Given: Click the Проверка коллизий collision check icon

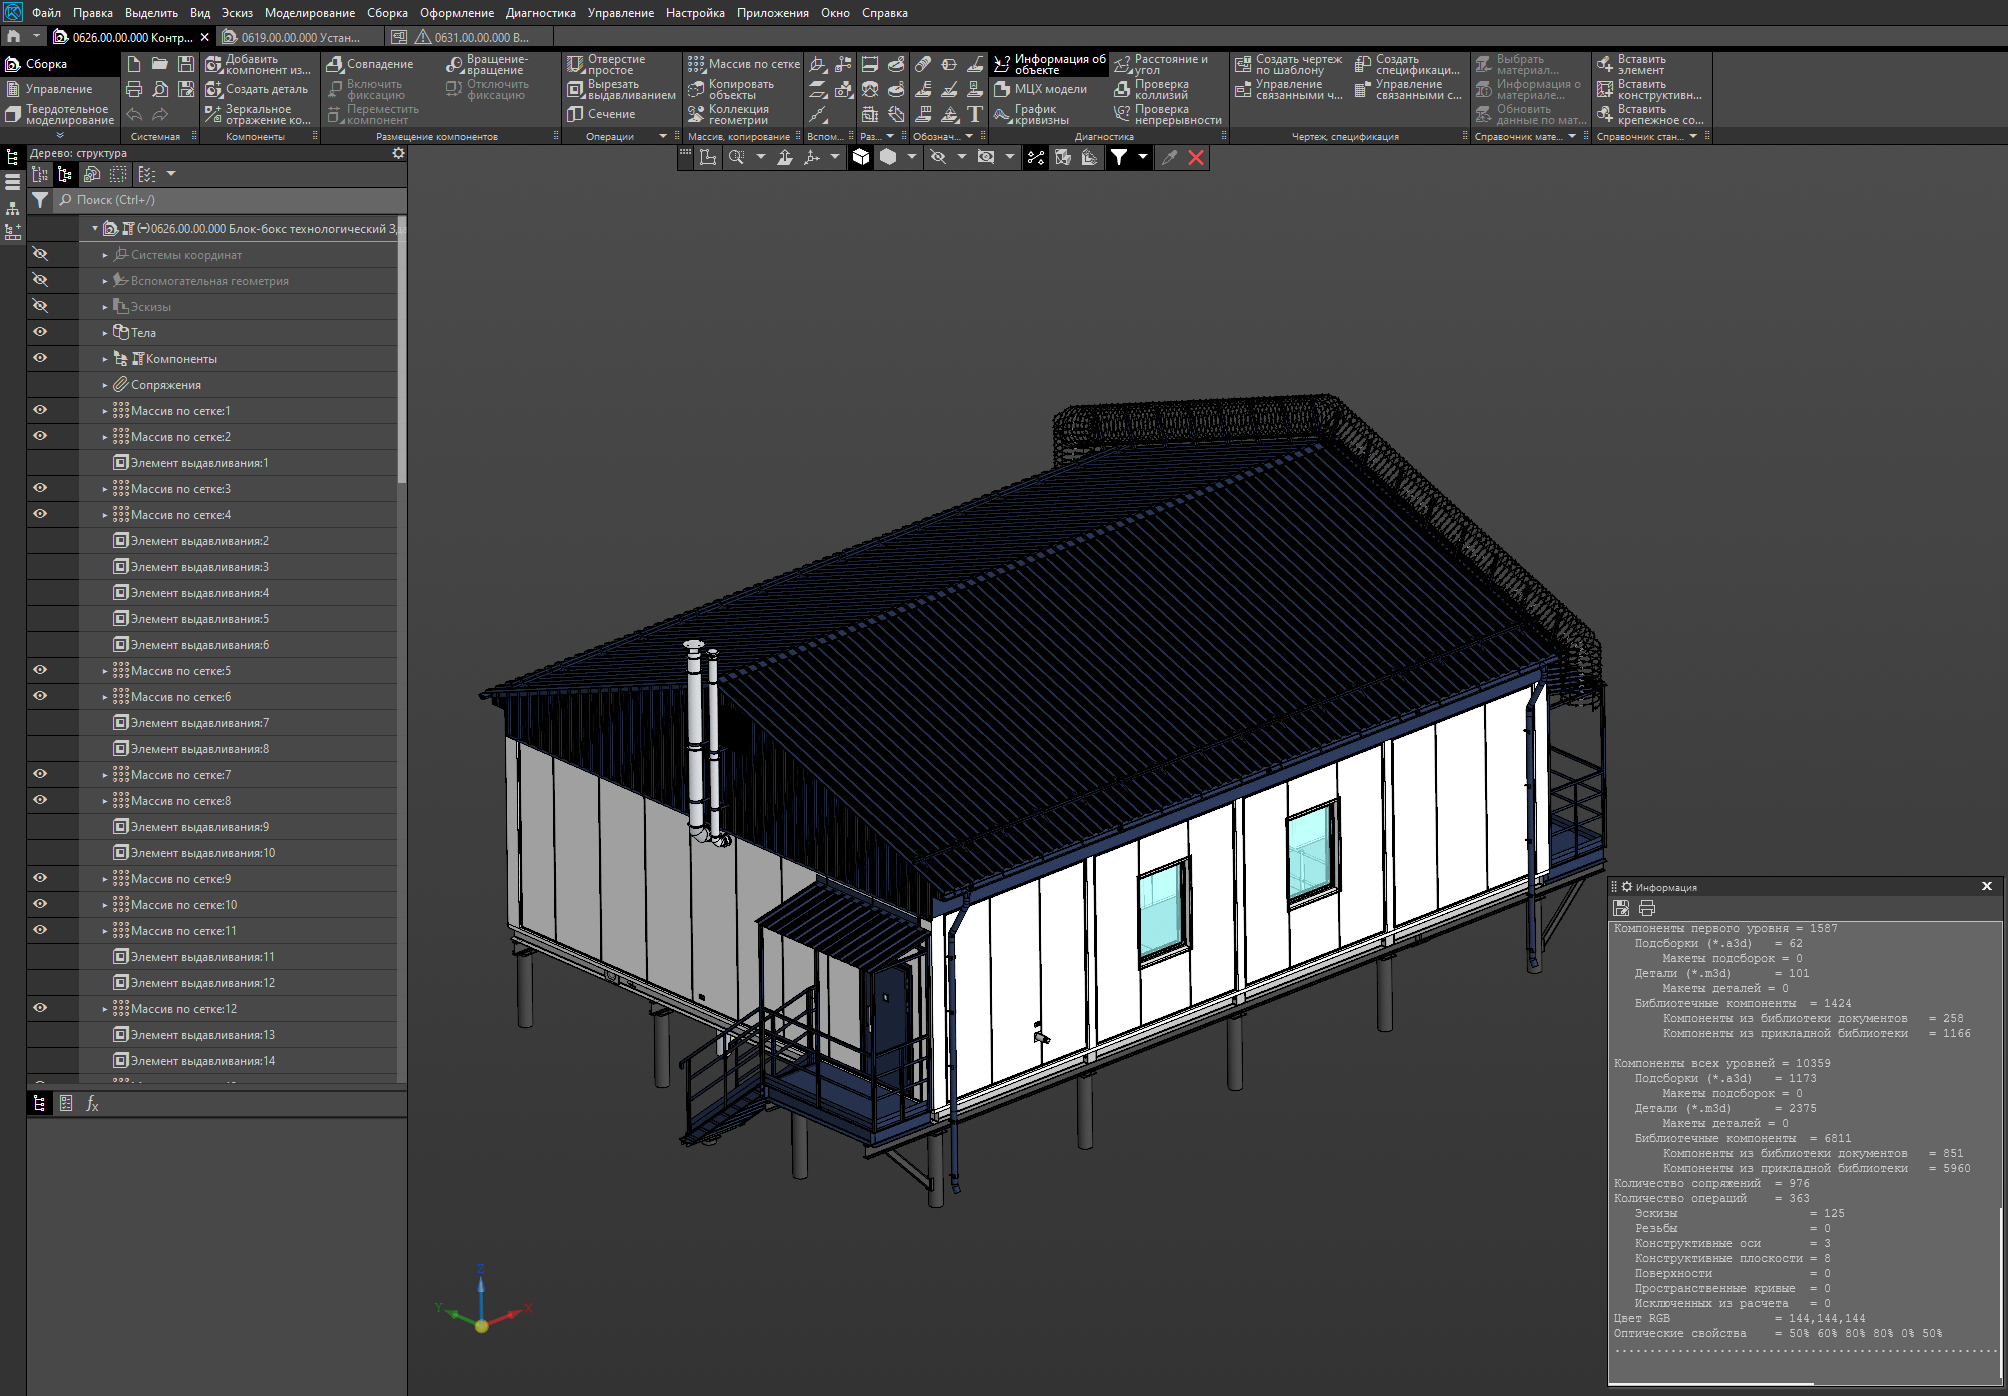Looking at the screenshot, I should tap(1123, 89).
